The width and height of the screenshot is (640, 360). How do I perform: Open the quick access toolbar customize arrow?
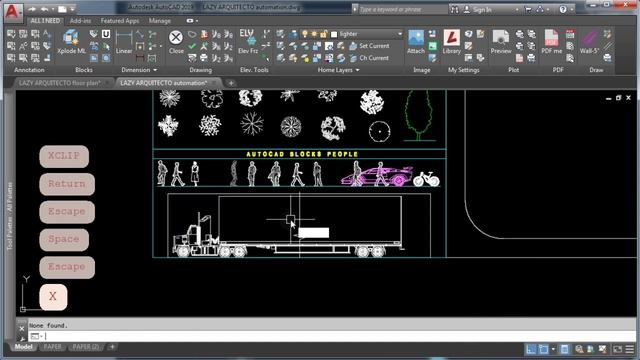click(x=72, y=9)
